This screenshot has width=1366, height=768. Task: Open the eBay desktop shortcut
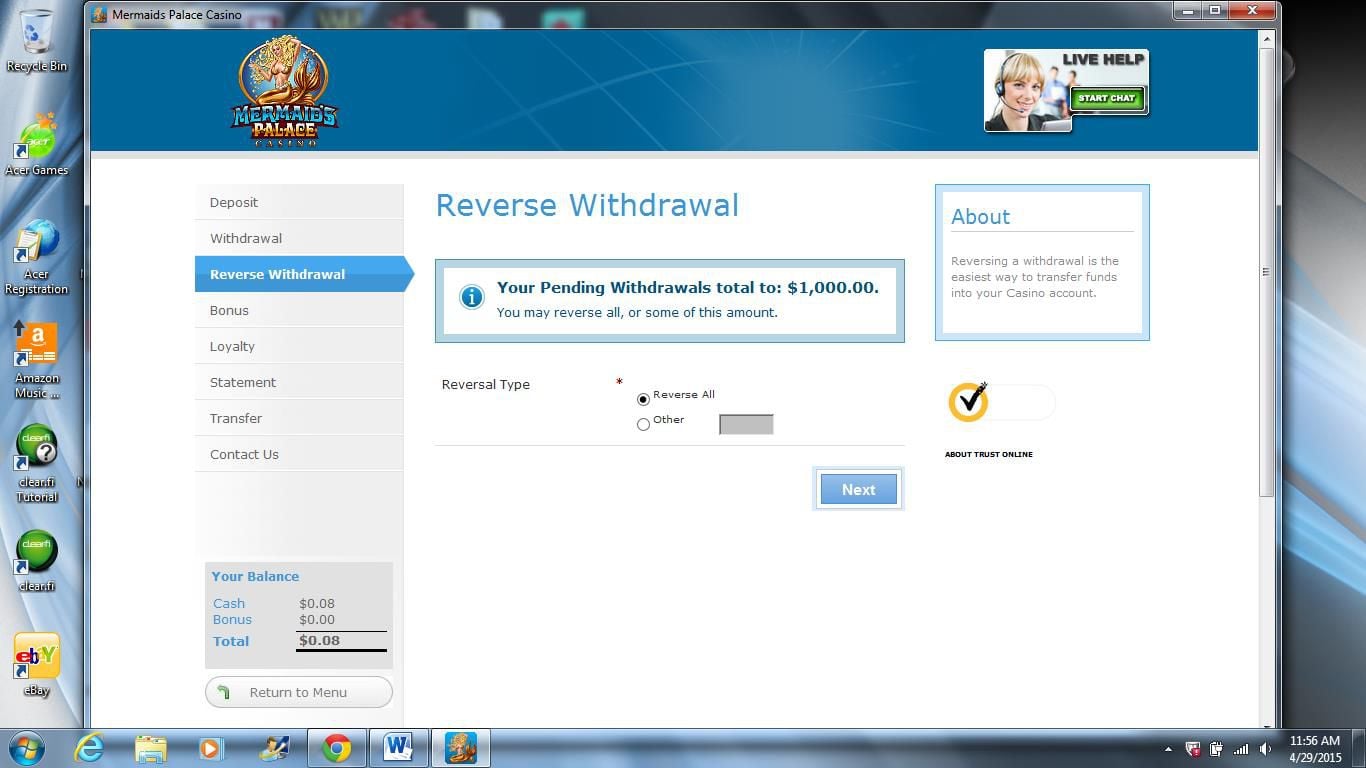[x=37, y=665]
